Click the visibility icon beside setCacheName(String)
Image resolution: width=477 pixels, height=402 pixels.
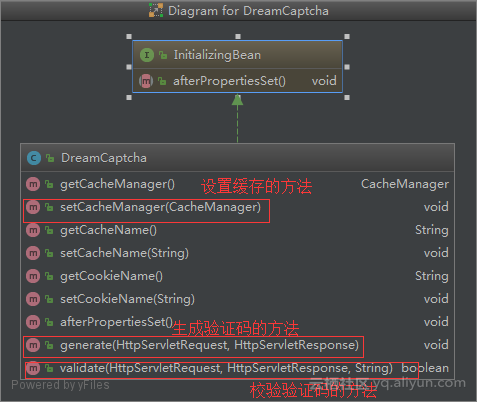(x=49, y=253)
